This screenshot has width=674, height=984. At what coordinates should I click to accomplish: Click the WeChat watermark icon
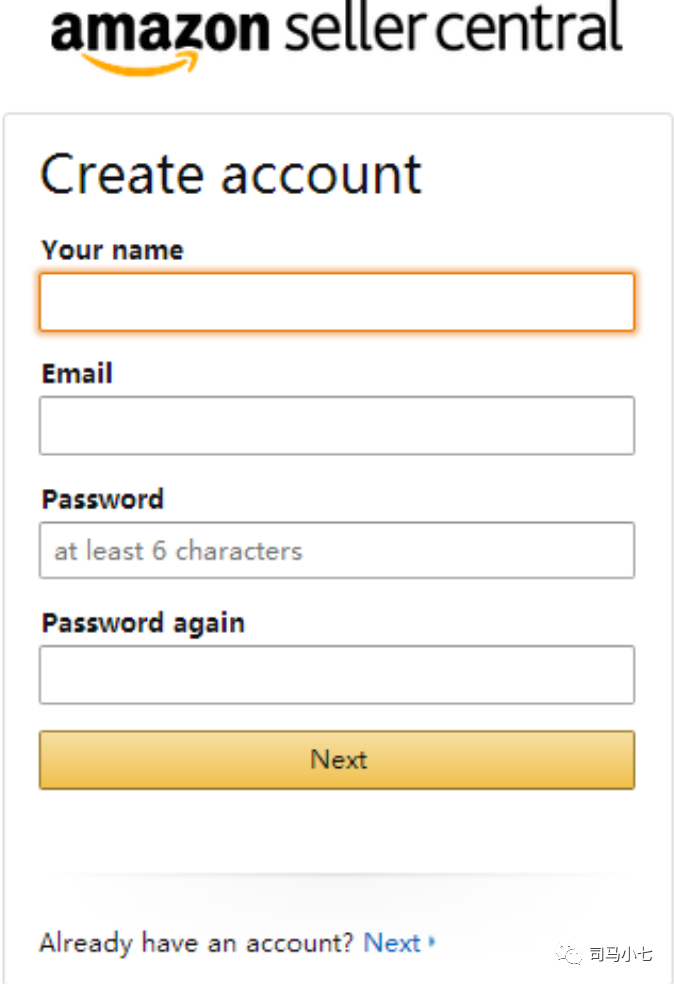569,955
